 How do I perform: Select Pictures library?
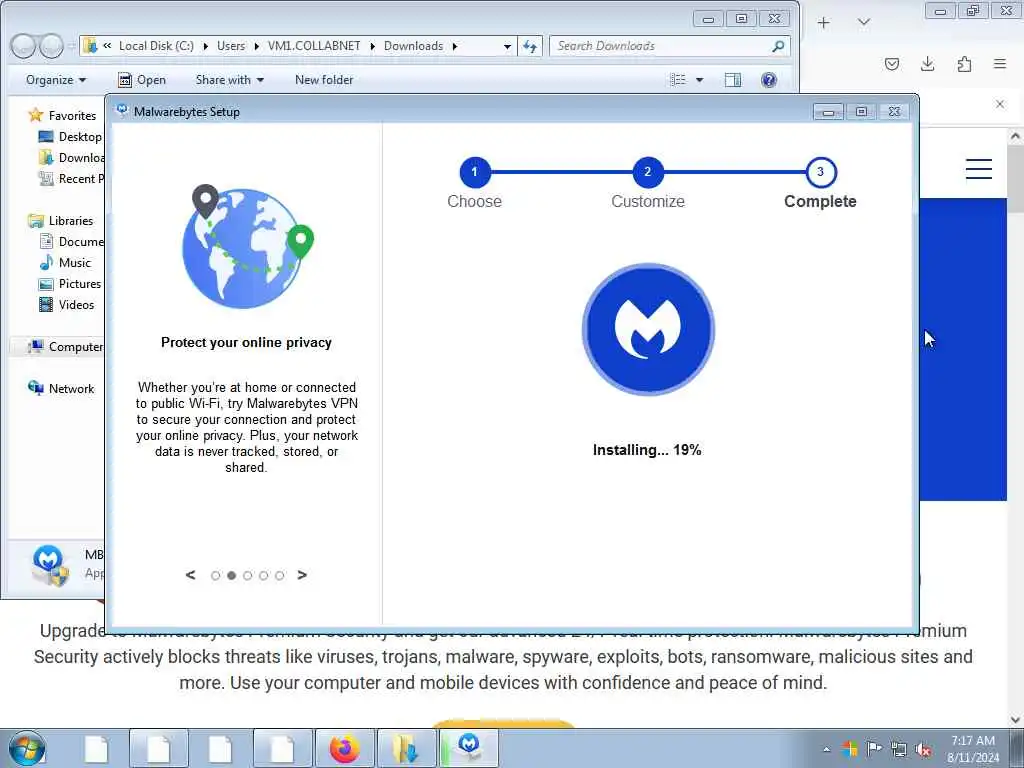70,283
